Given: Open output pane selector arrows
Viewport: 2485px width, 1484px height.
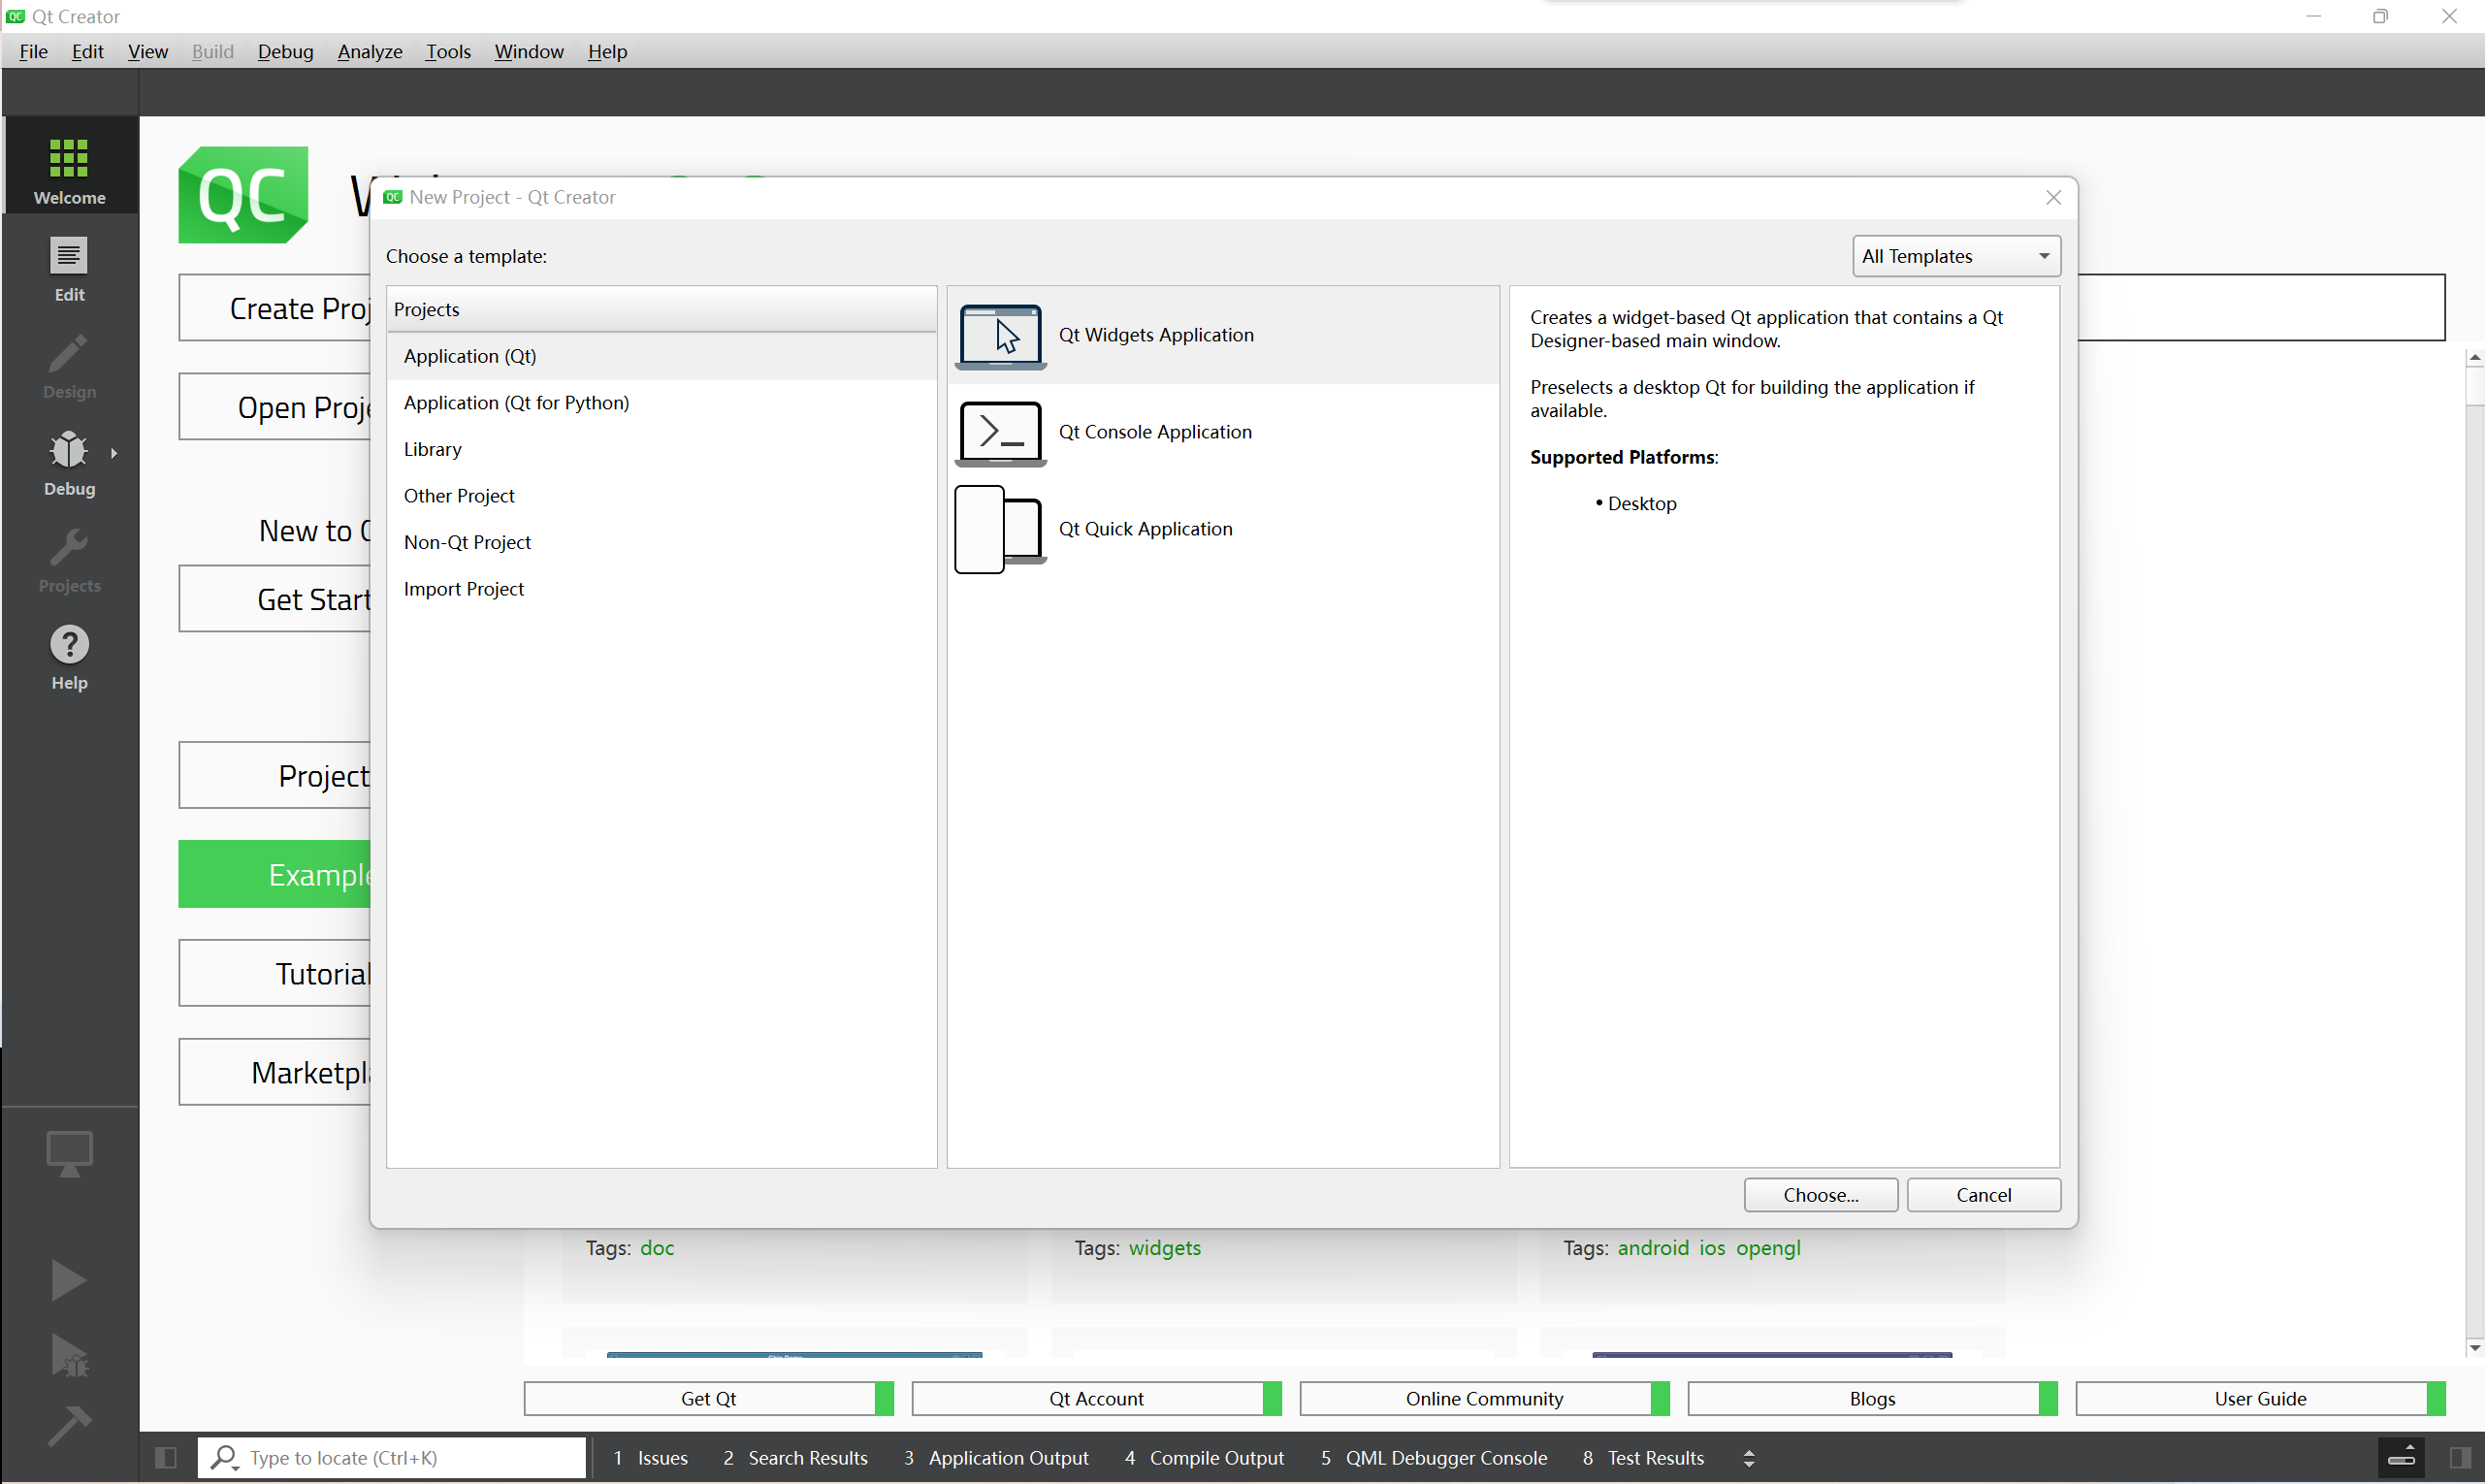Looking at the screenshot, I should tap(1748, 1458).
